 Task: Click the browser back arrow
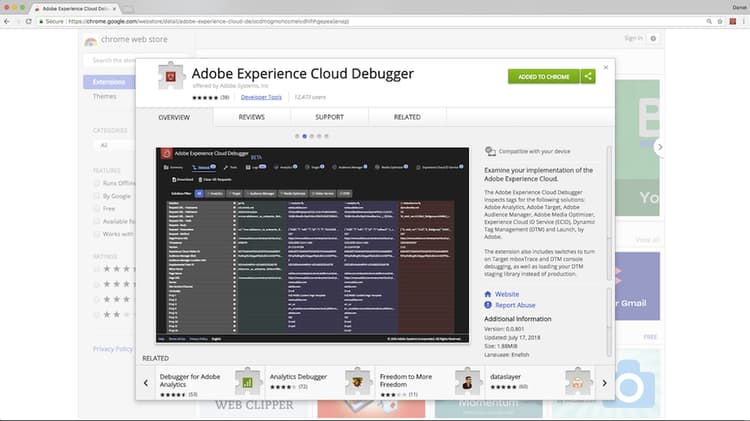(x=7, y=21)
